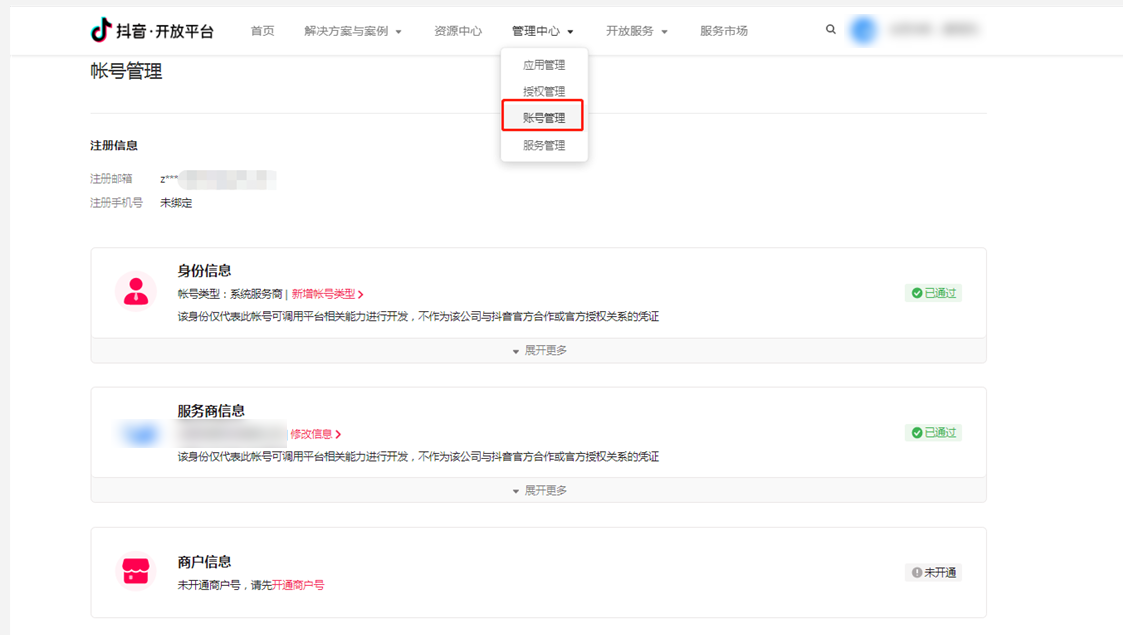This screenshot has width=1123, height=635.
Task: Click the 服务商信息 blurred logo thumbnail
Action: [140, 434]
